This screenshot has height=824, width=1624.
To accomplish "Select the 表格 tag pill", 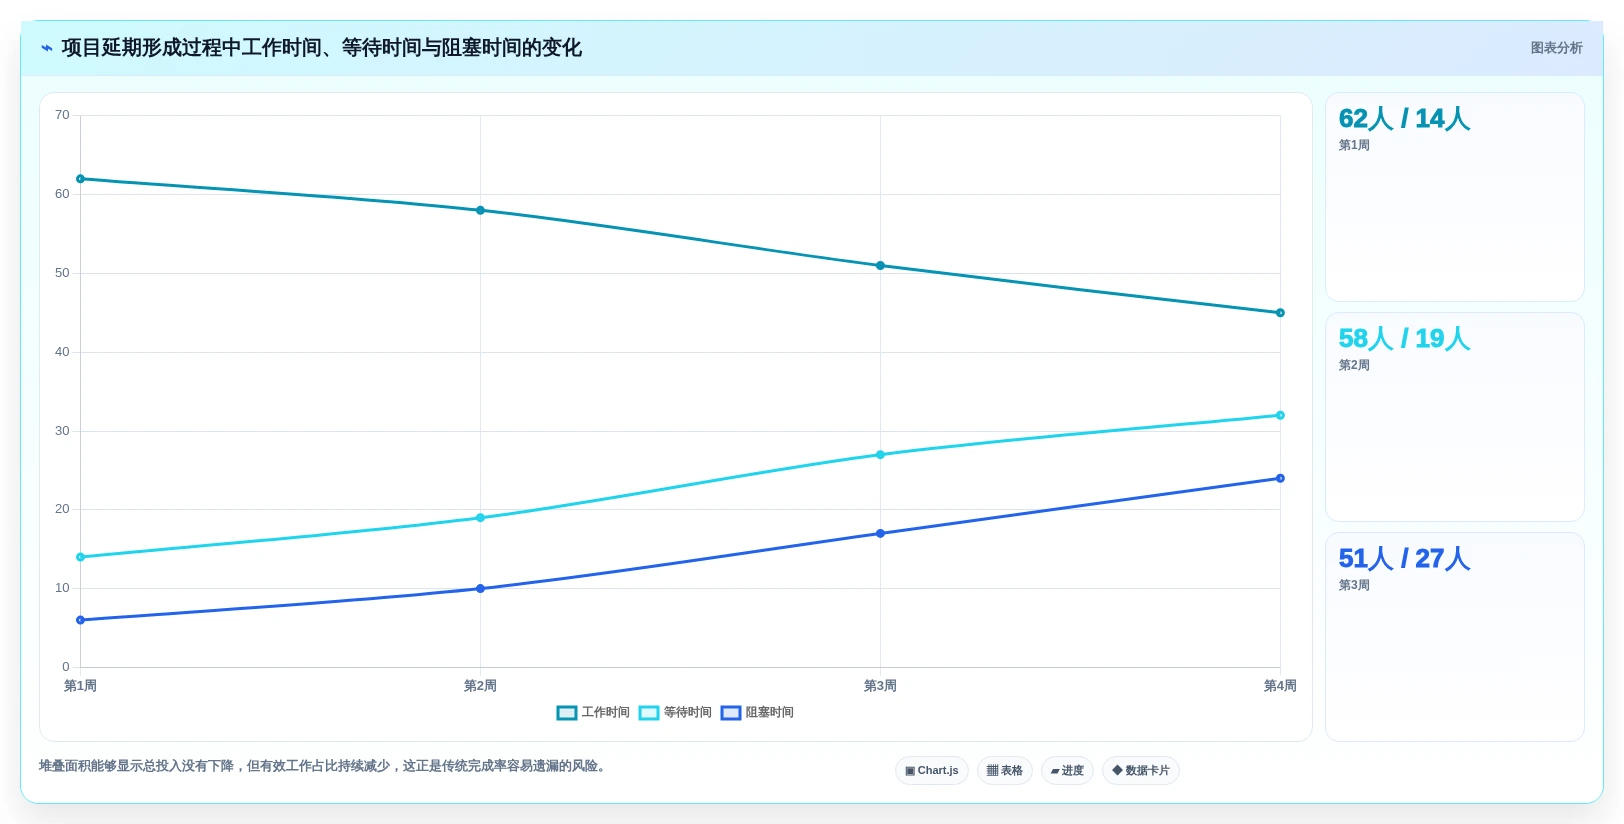I will [x=1004, y=770].
